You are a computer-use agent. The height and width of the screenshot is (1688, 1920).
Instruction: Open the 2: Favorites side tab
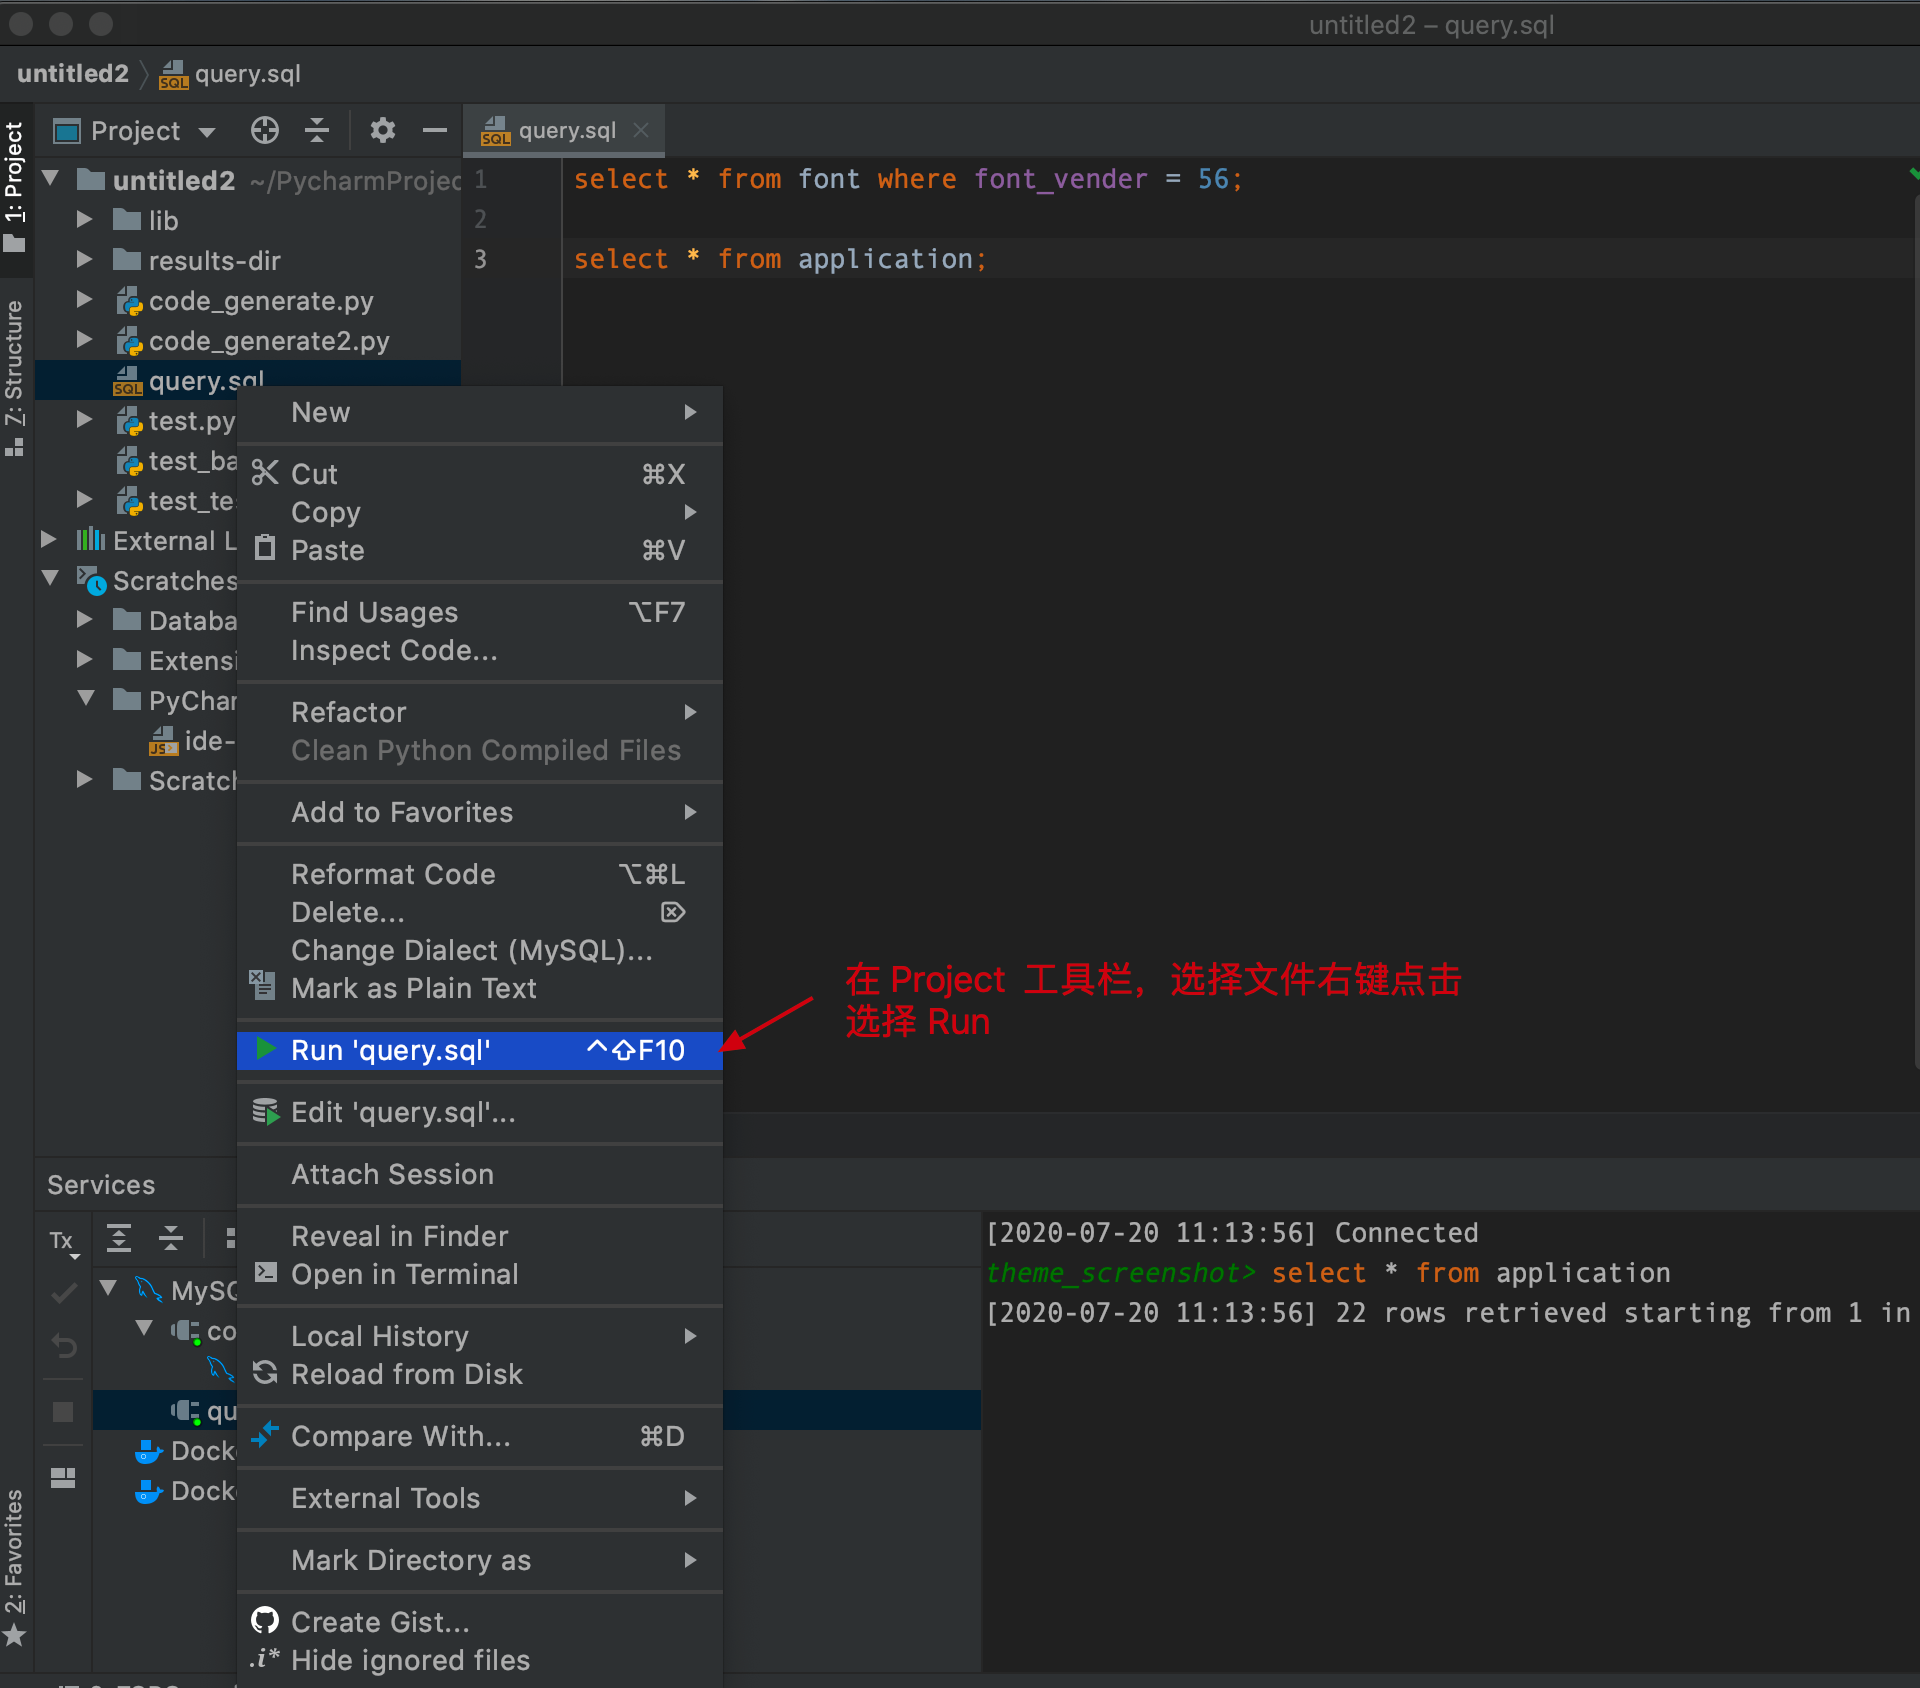[15, 1567]
